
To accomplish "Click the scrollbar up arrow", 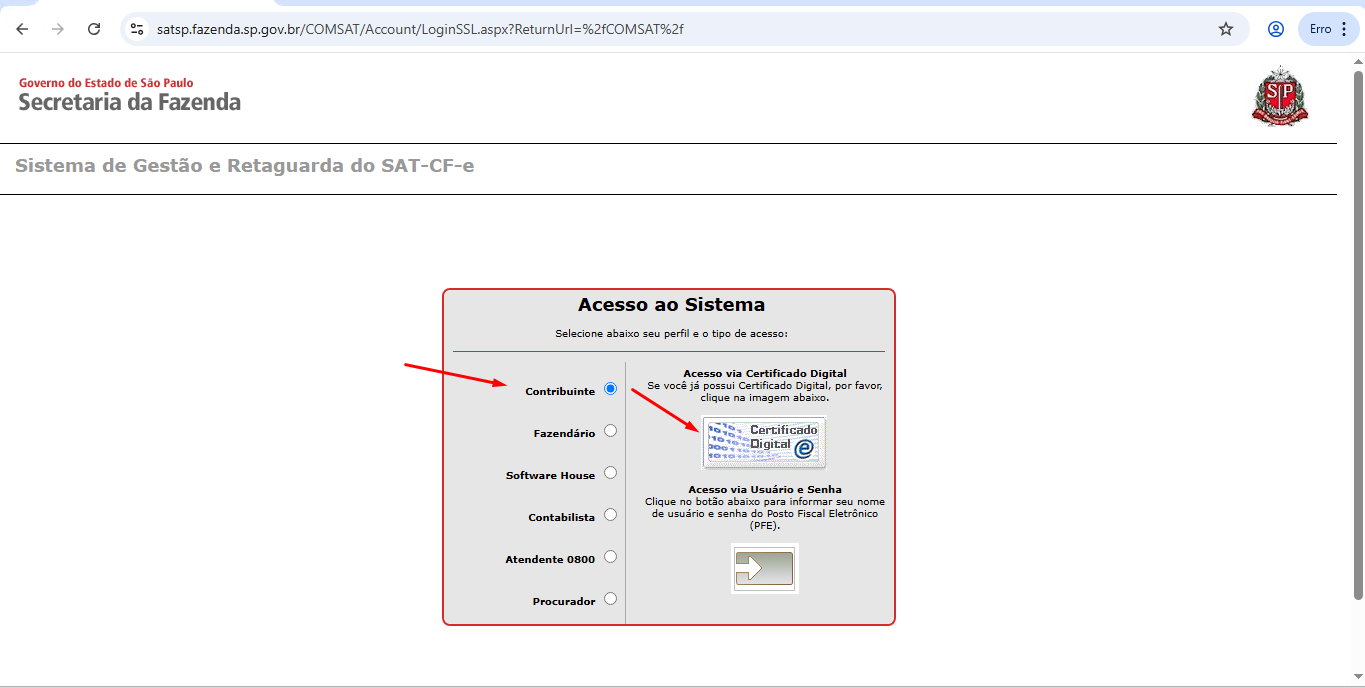I will (1357, 62).
